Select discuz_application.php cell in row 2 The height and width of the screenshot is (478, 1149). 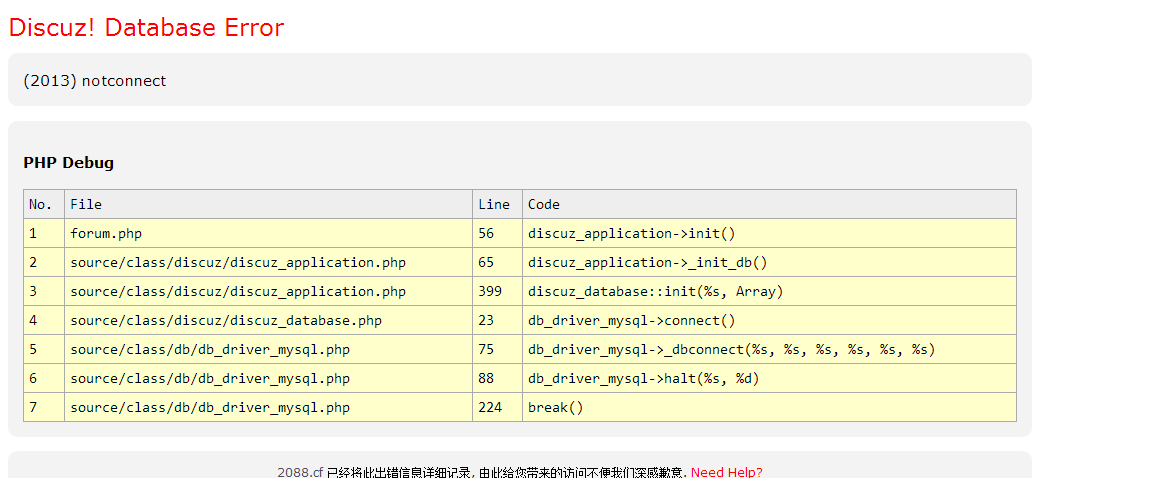(x=268, y=262)
